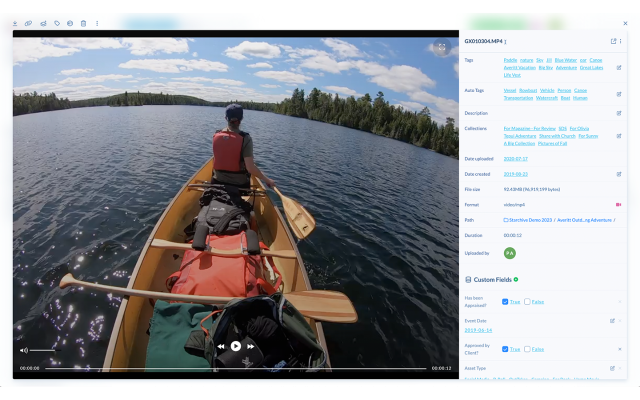The height and width of the screenshot is (400, 640).
Task: Check False for Has been Appraised
Action: [x=527, y=301]
